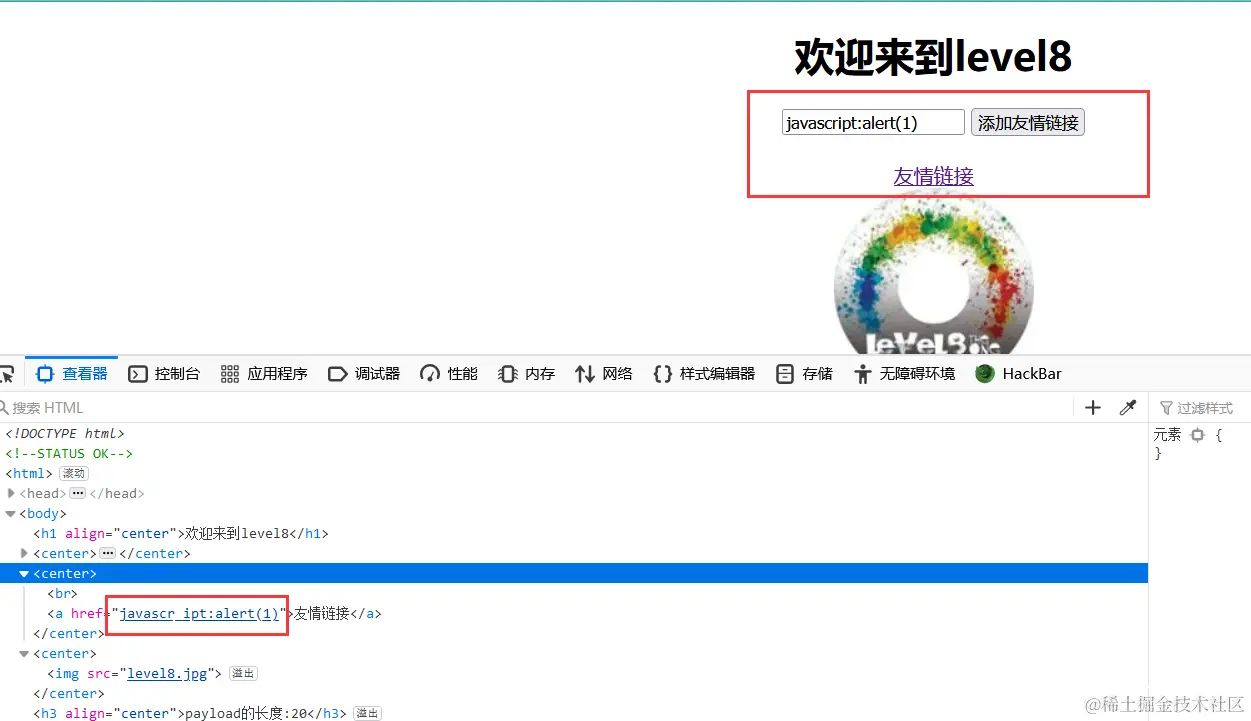This screenshot has width=1251, height=721.
Task: Click the ellipsis badge inside head tag
Action: pyautogui.click(x=78, y=493)
